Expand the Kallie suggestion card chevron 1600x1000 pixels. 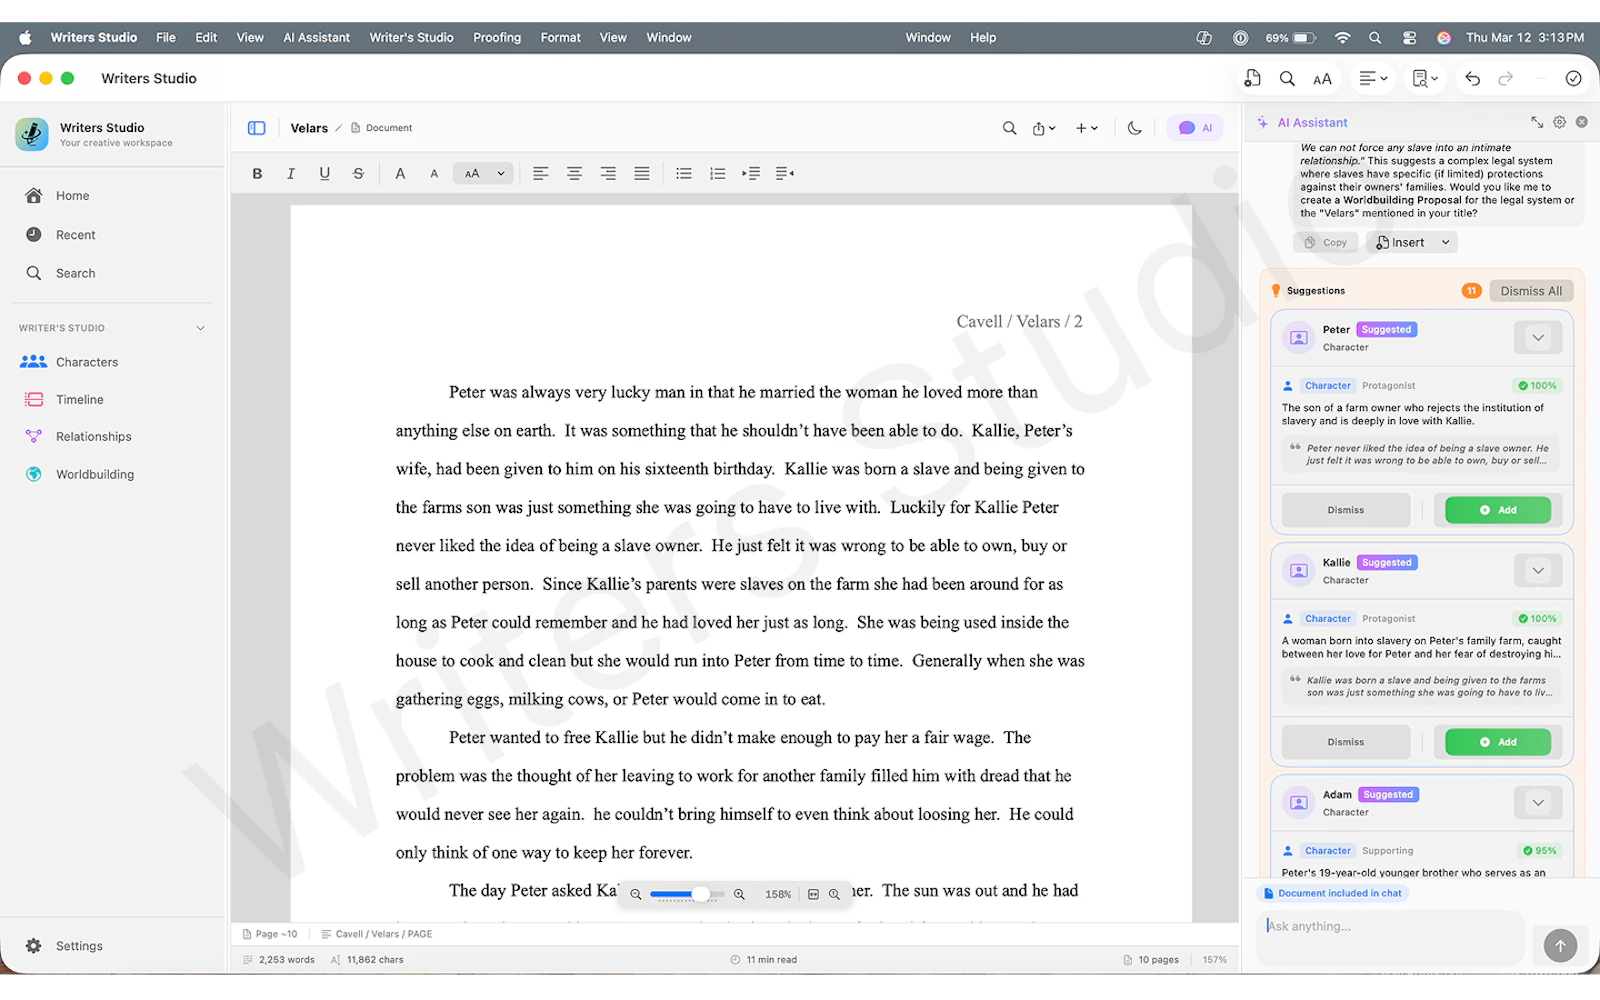tap(1538, 571)
